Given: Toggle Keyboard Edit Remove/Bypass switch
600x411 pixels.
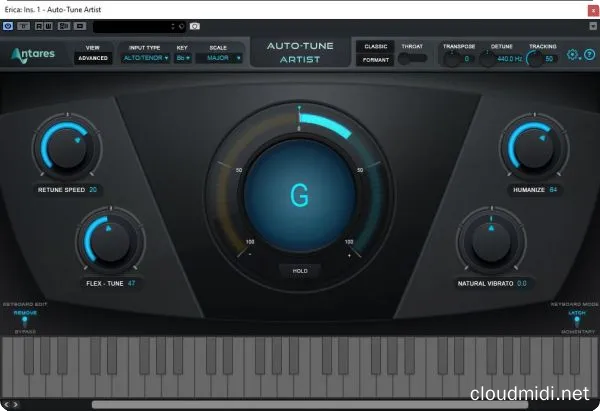Looking at the screenshot, I should 25,322.
